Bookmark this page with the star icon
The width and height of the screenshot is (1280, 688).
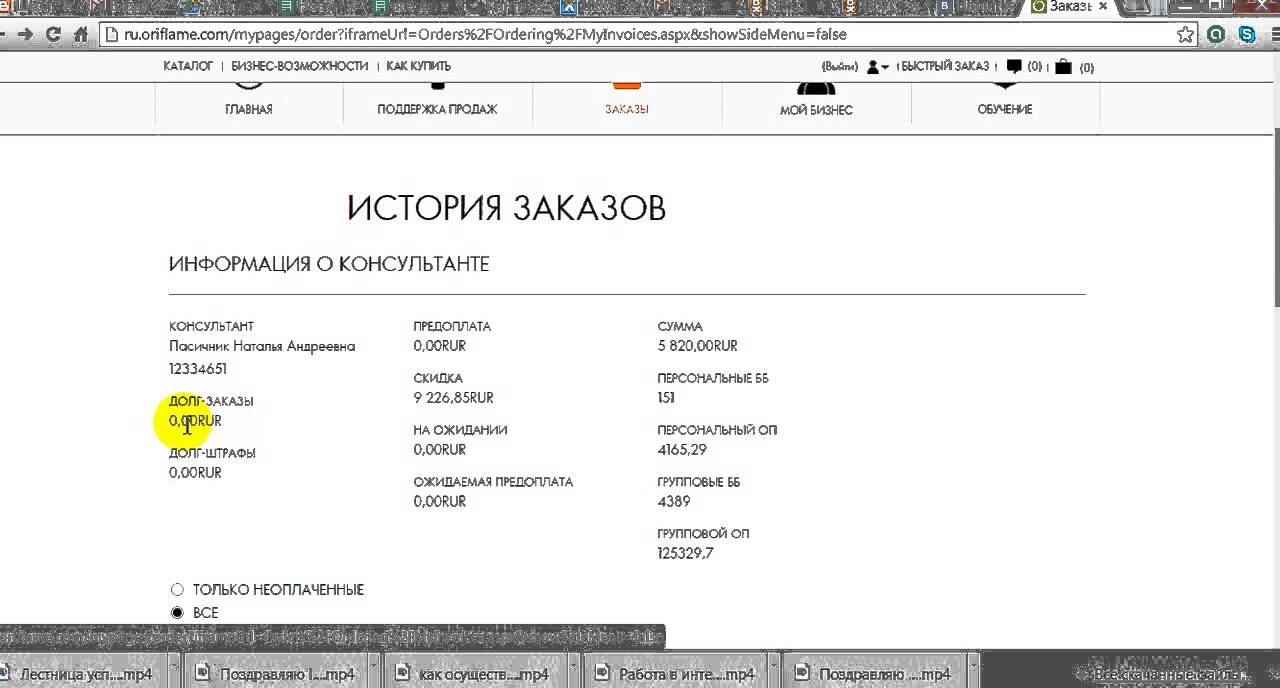[1185, 34]
